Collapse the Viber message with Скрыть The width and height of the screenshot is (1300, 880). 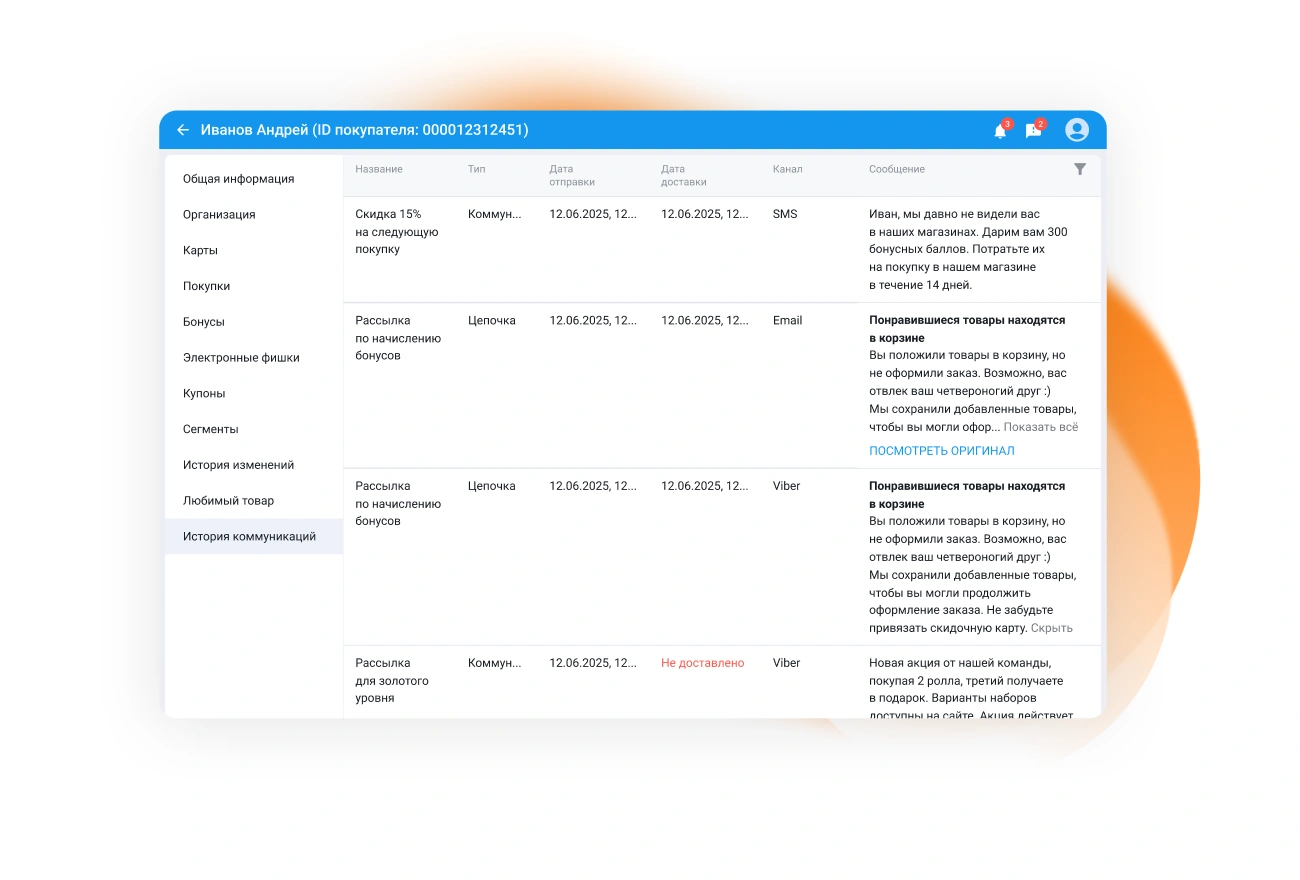click(1051, 628)
